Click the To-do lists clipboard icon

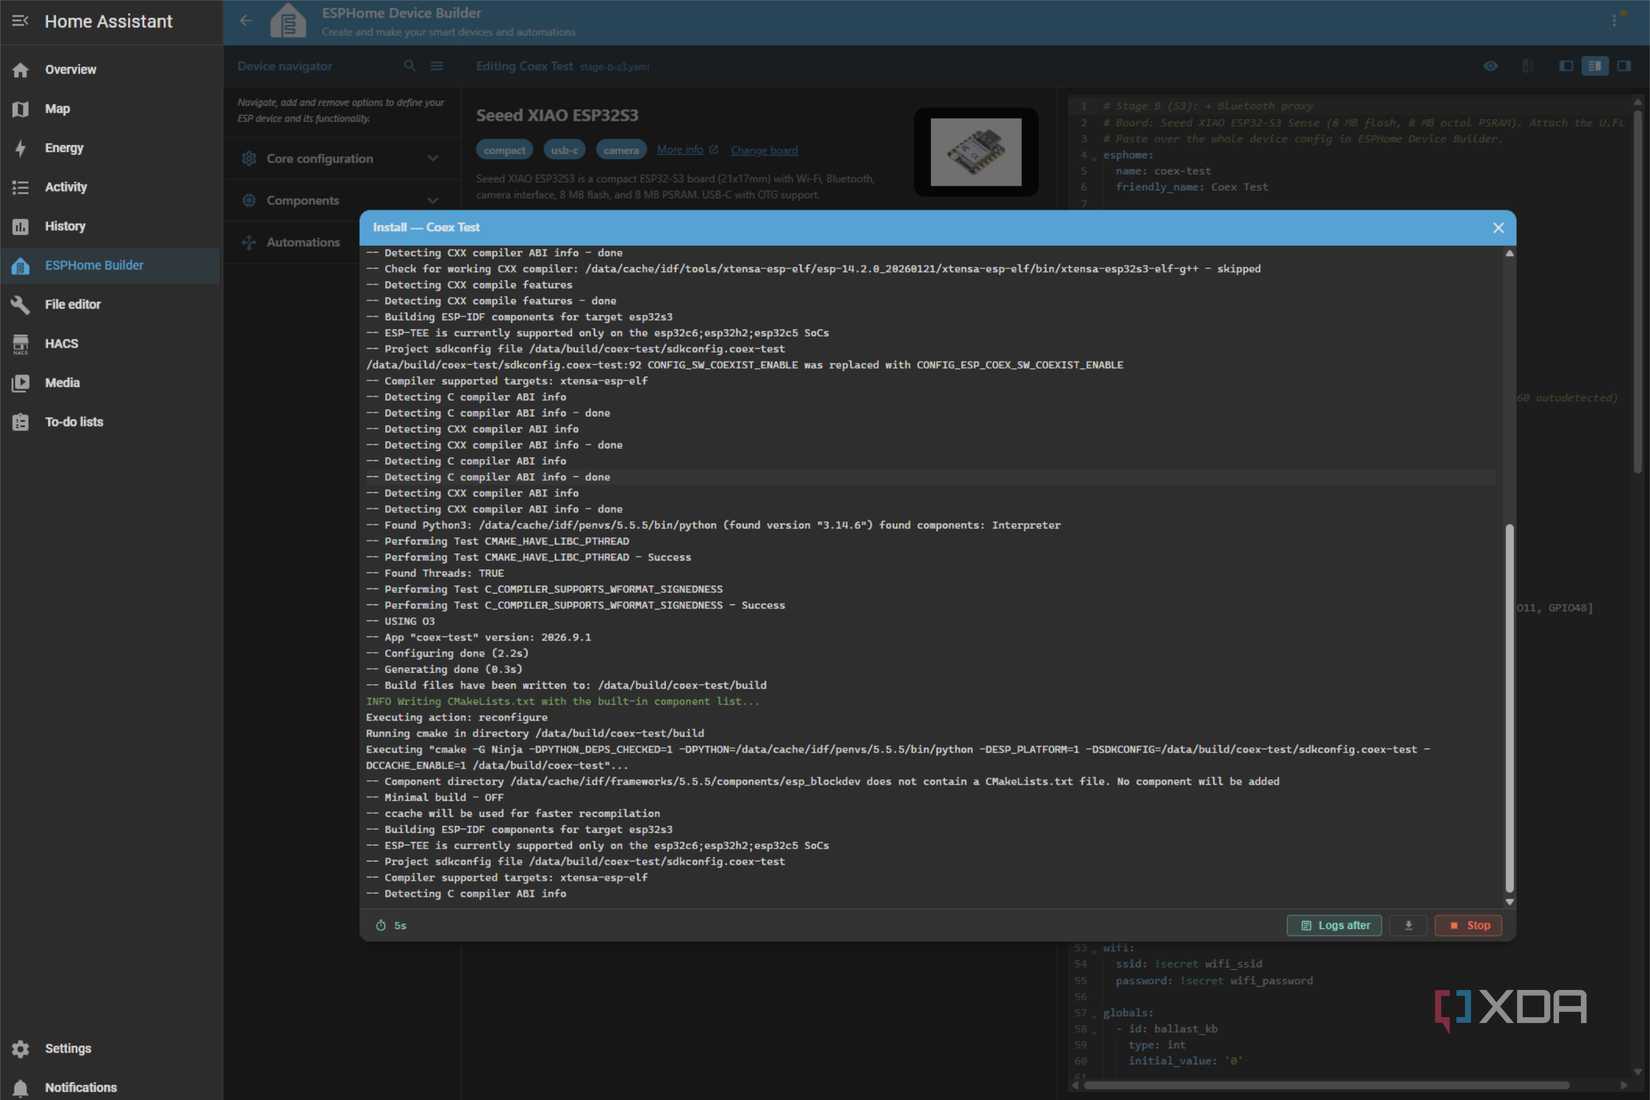pyautogui.click(x=20, y=422)
